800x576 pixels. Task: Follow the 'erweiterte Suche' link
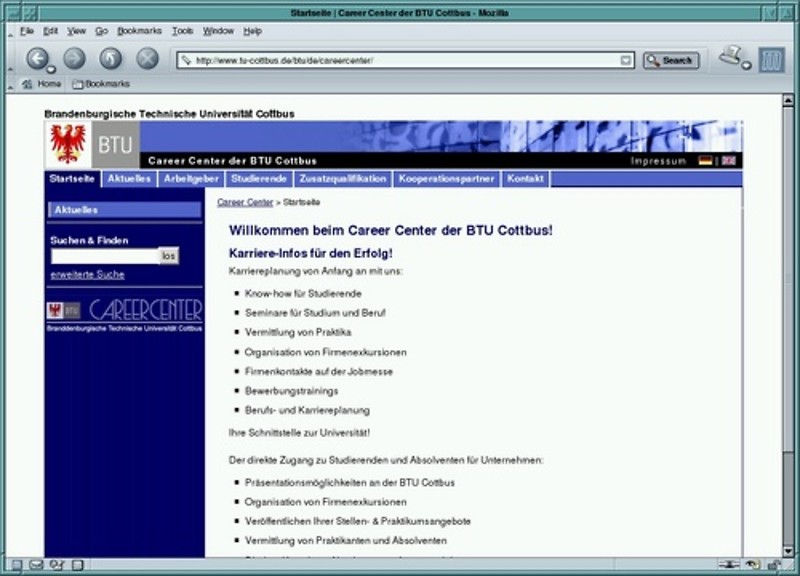tap(87, 274)
